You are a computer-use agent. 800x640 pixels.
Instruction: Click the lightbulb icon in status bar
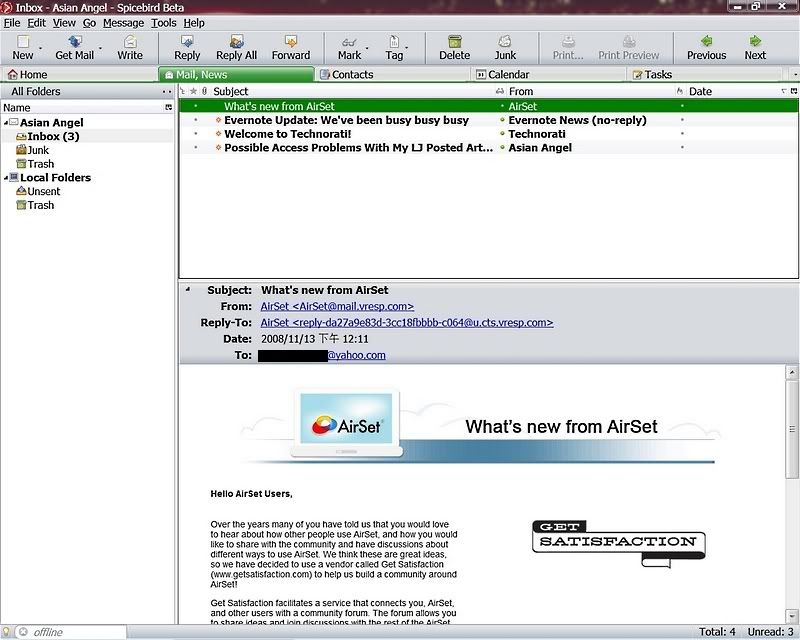7,632
